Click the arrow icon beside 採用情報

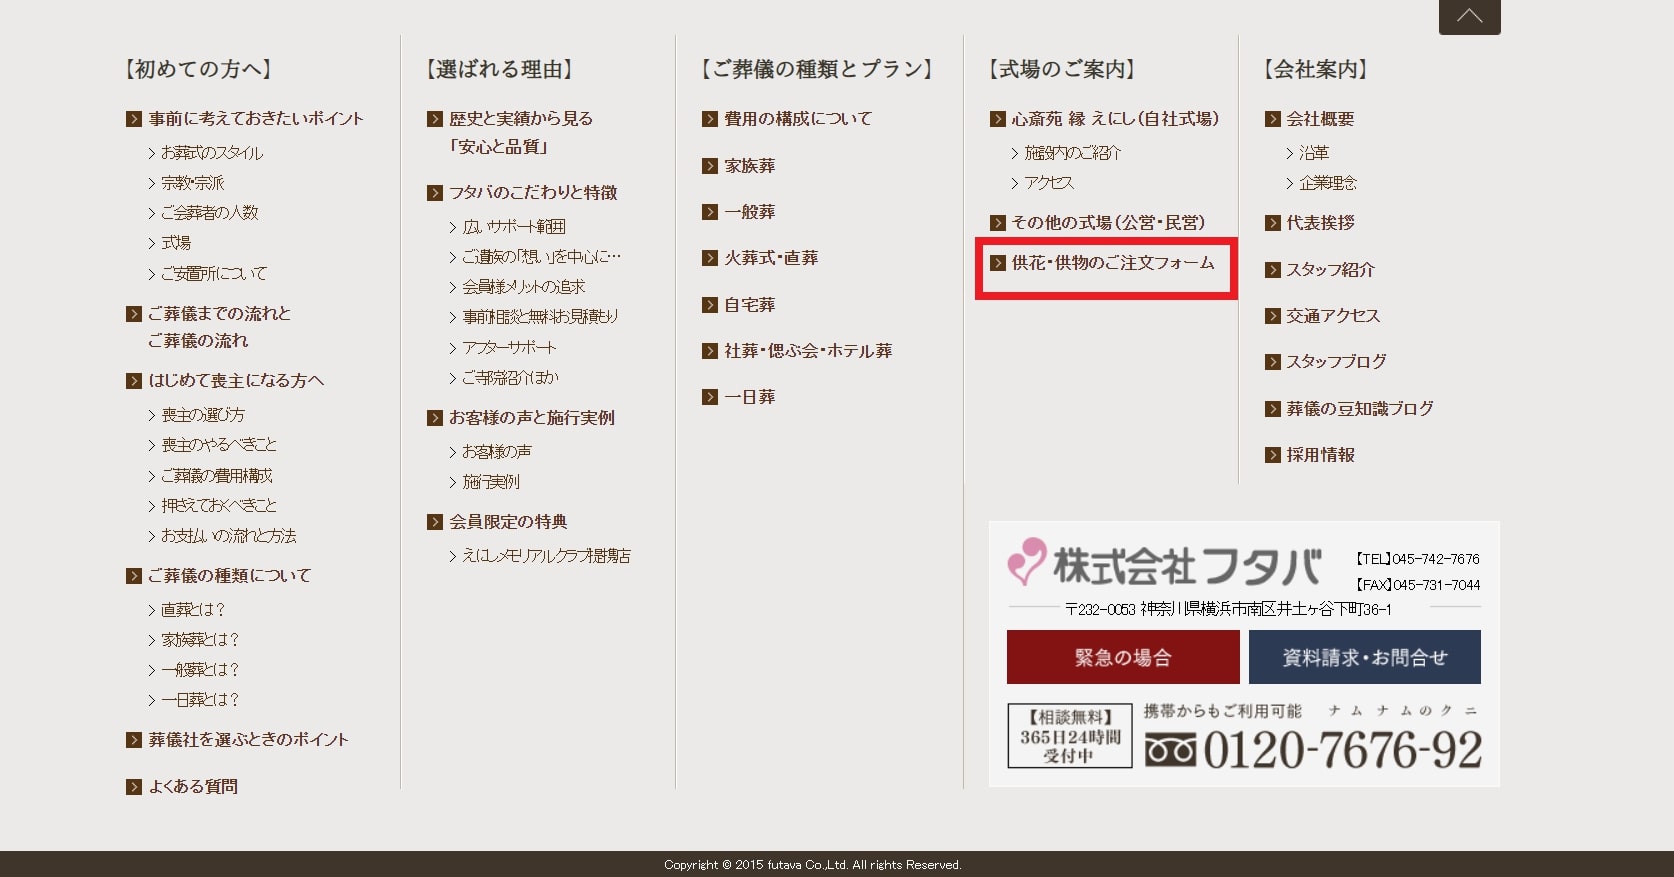point(1273,455)
